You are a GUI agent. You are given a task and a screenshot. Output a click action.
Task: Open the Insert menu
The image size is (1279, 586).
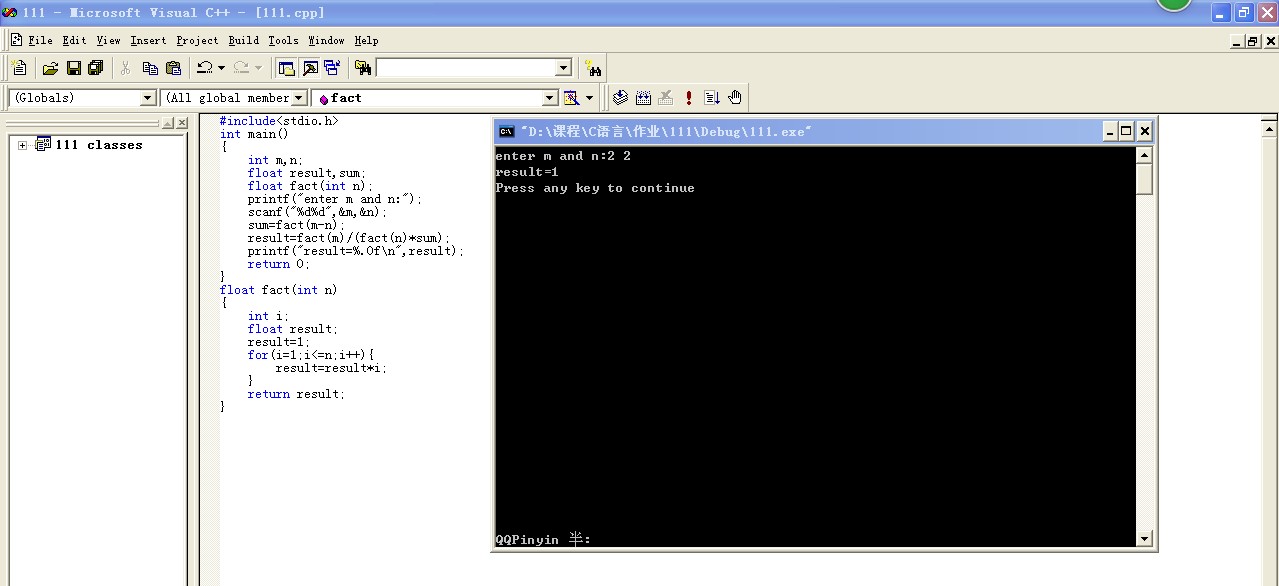(148, 41)
